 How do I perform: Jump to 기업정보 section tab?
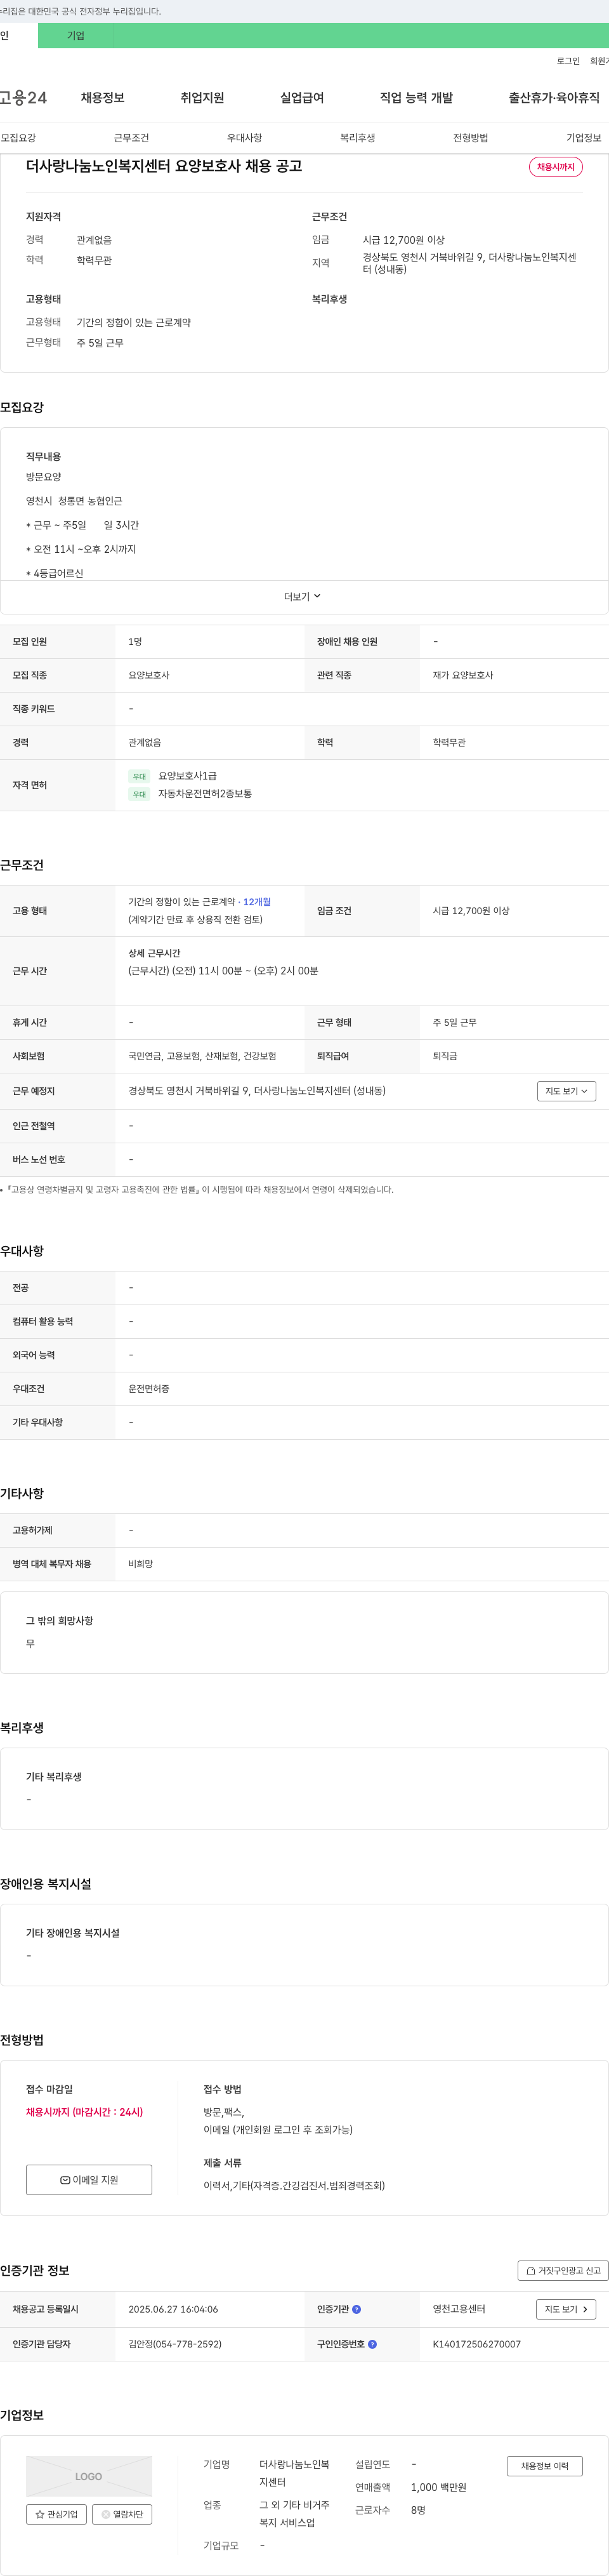point(584,138)
